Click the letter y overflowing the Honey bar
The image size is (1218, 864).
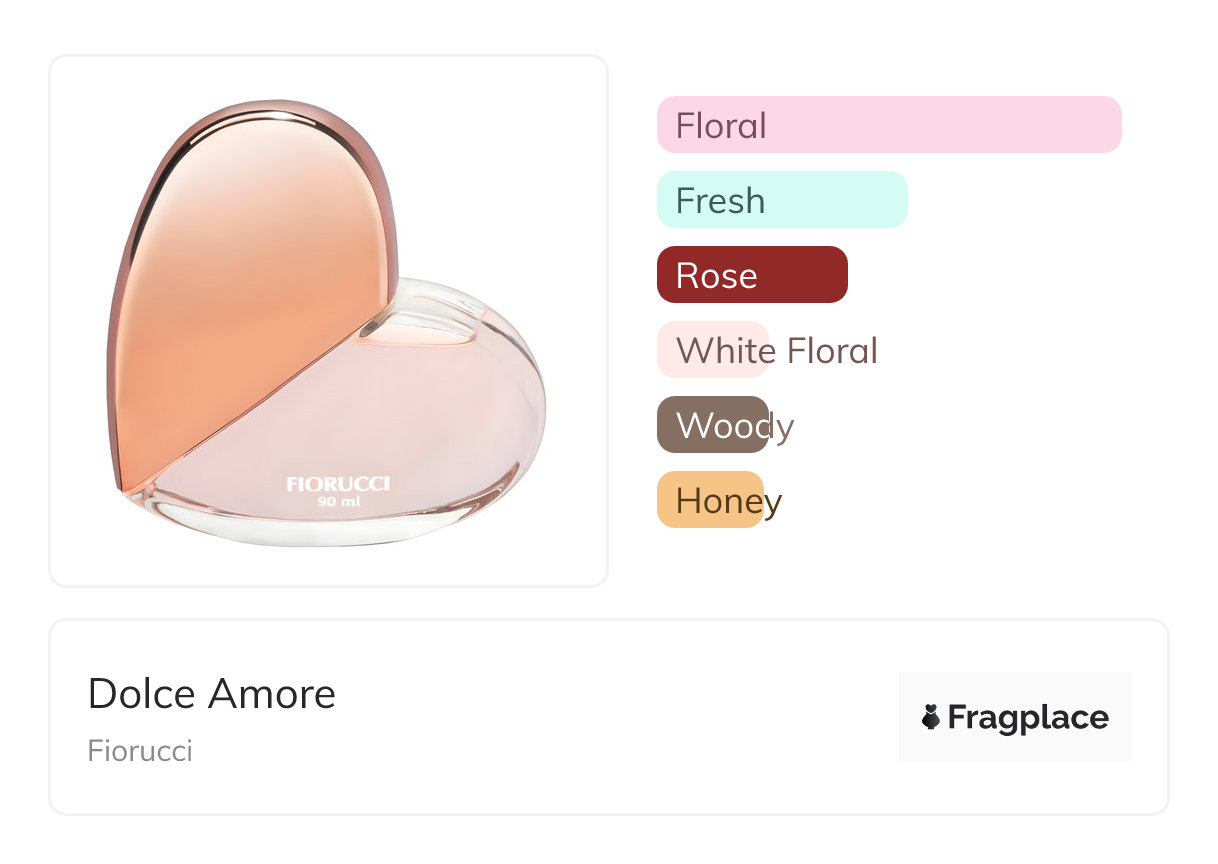coord(772,503)
